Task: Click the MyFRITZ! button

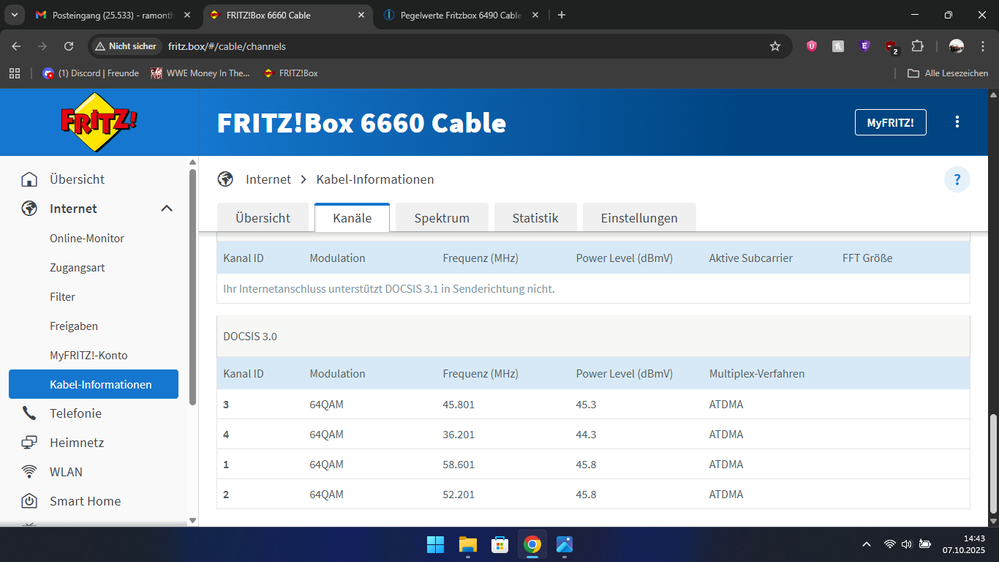Action: click(x=890, y=122)
